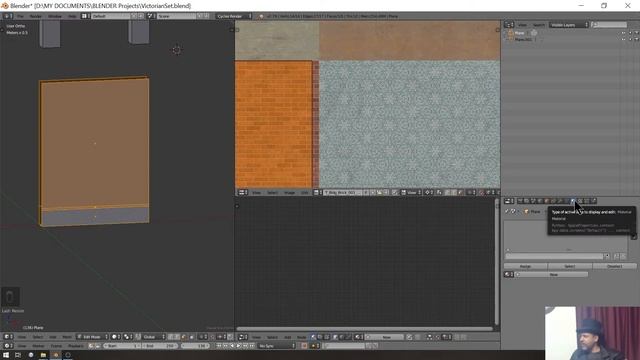Click the Bldg_Brick image name field
This screenshot has height=360, width=640.
(341, 192)
